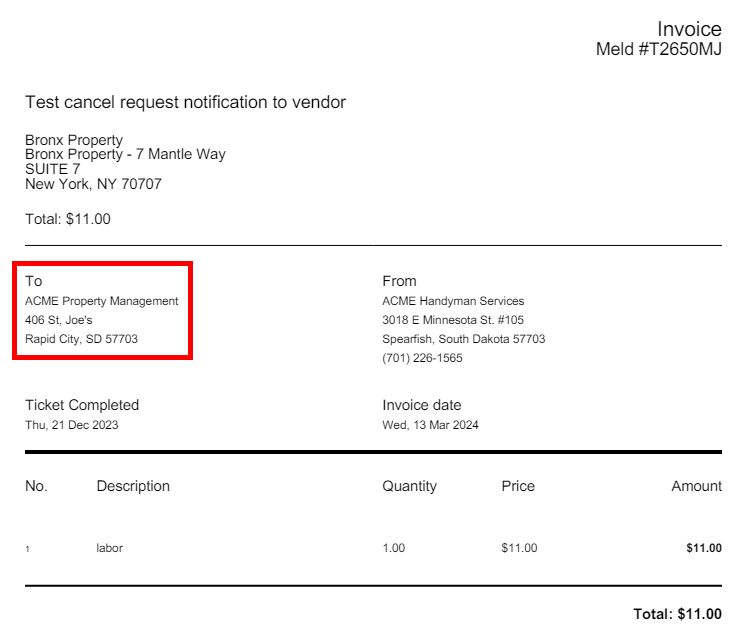Click the ACME Property Management recipient name

pos(101,301)
